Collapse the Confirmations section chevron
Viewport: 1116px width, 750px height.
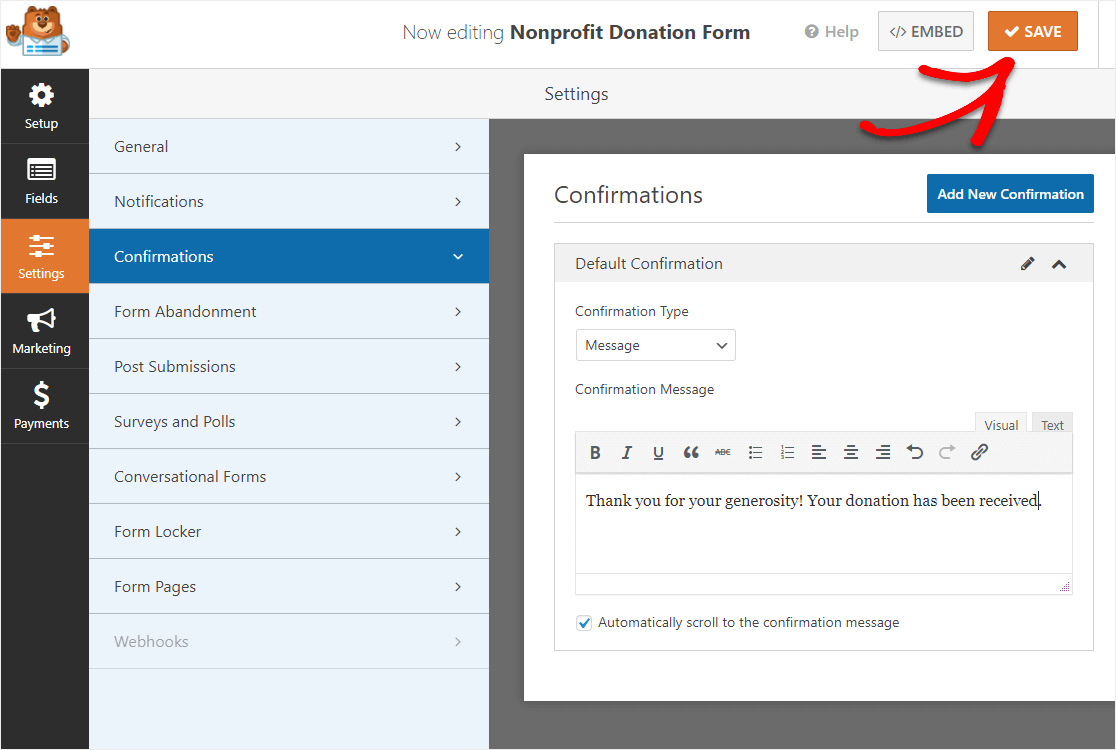click(x=458, y=257)
